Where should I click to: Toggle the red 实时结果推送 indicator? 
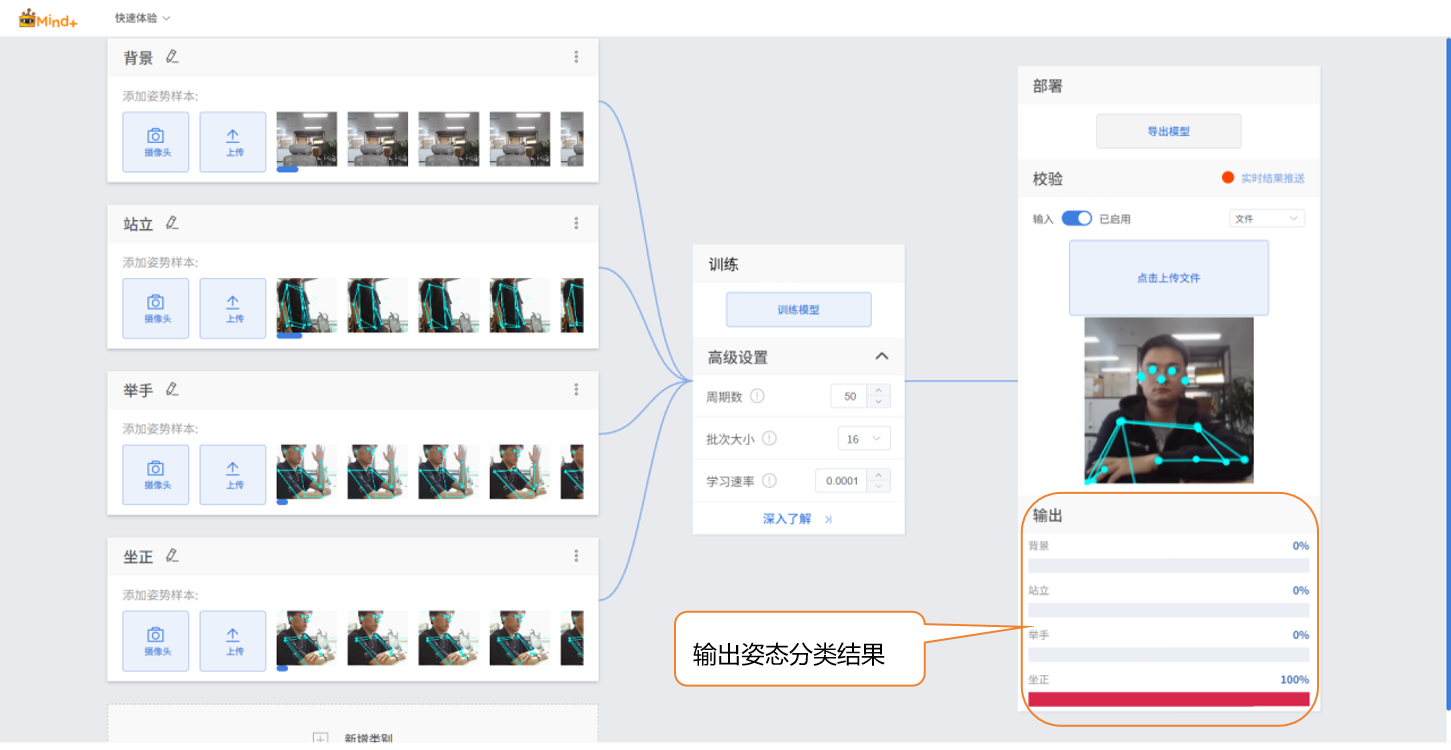click(1228, 178)
